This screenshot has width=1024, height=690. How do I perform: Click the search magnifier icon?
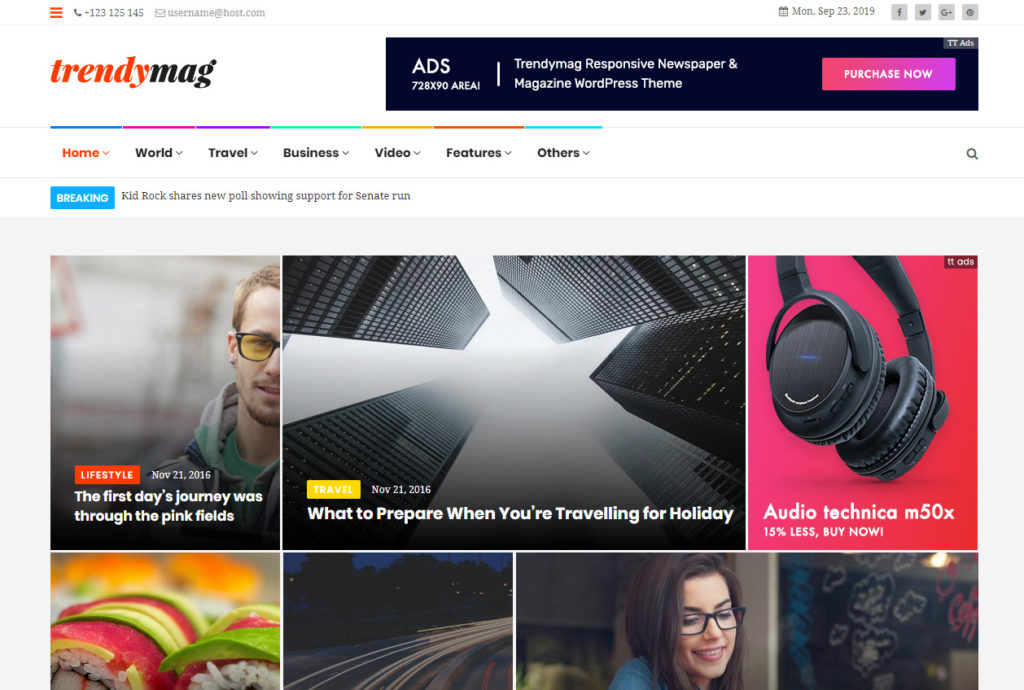click(972, 154)
